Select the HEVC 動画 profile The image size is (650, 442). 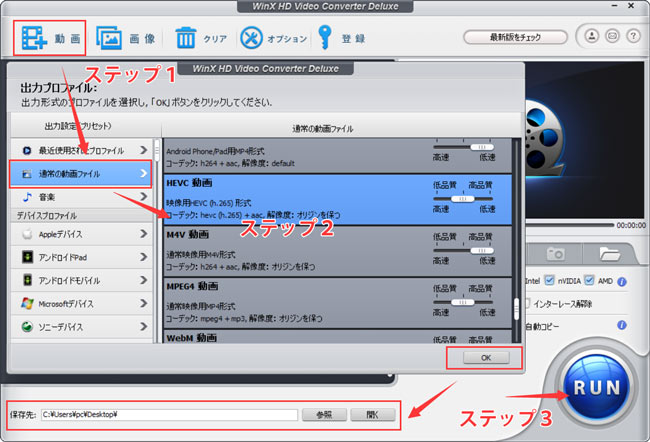tap(337, 199)
